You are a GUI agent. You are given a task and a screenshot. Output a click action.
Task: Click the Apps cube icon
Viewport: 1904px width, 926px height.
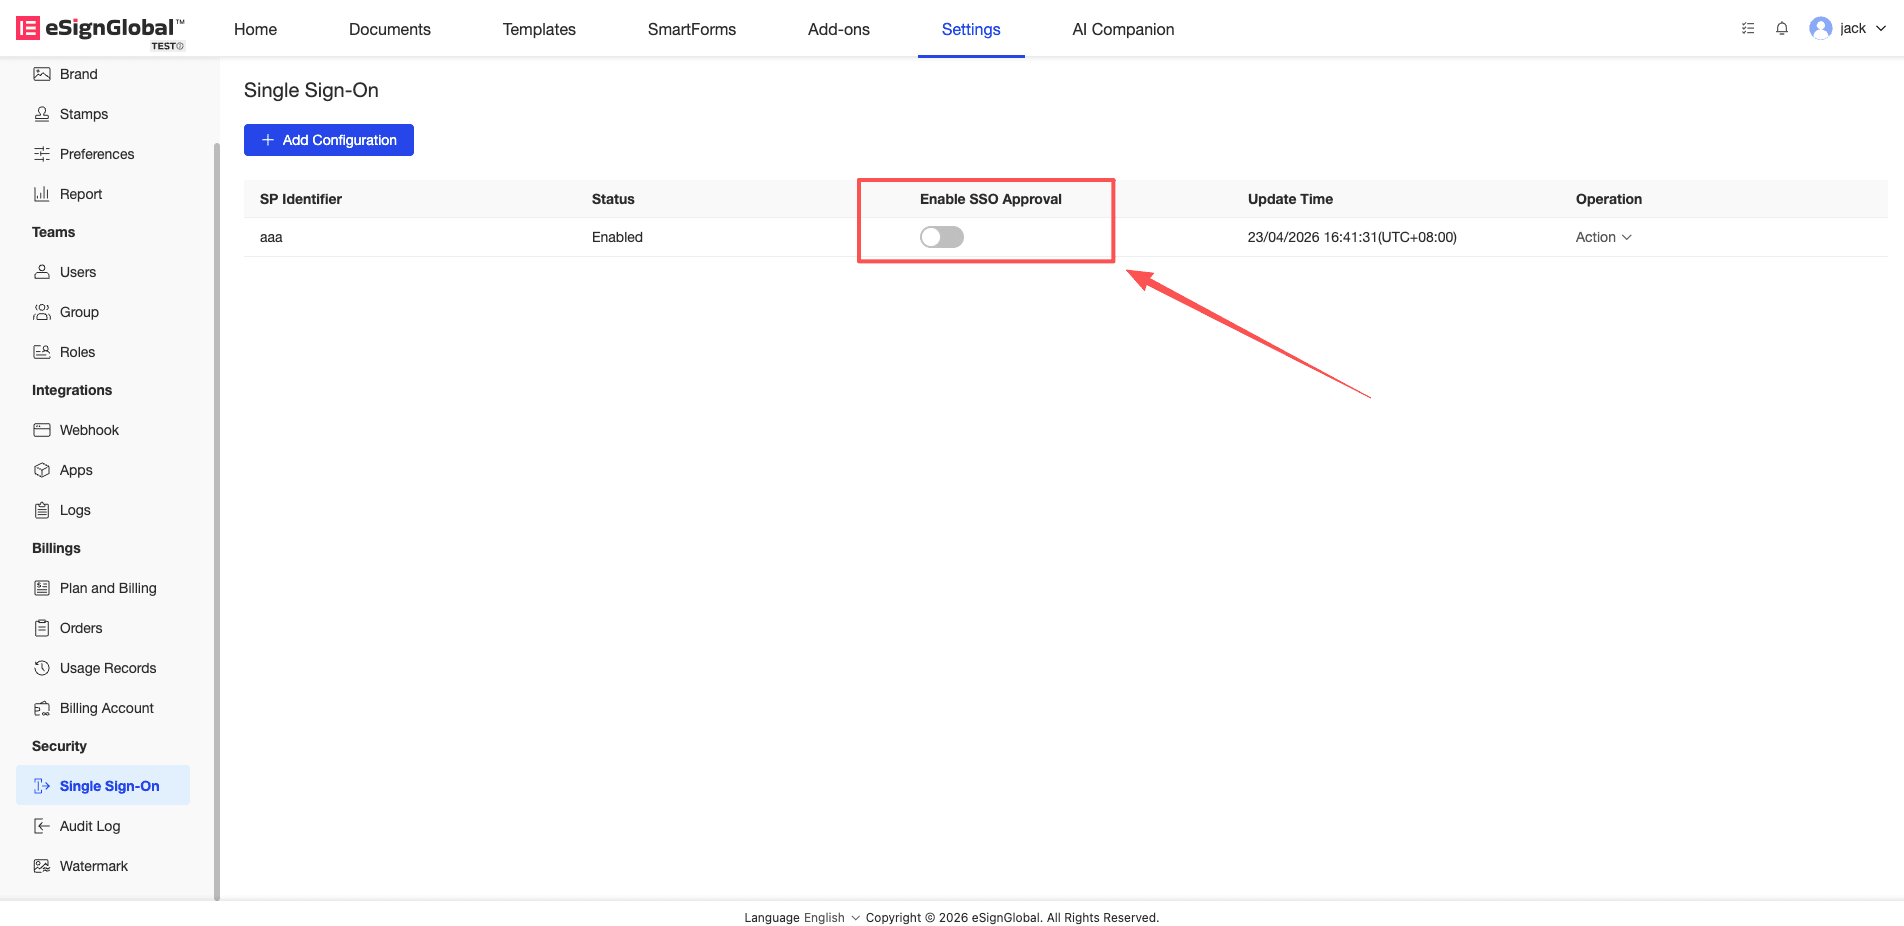tap(42, 470)
